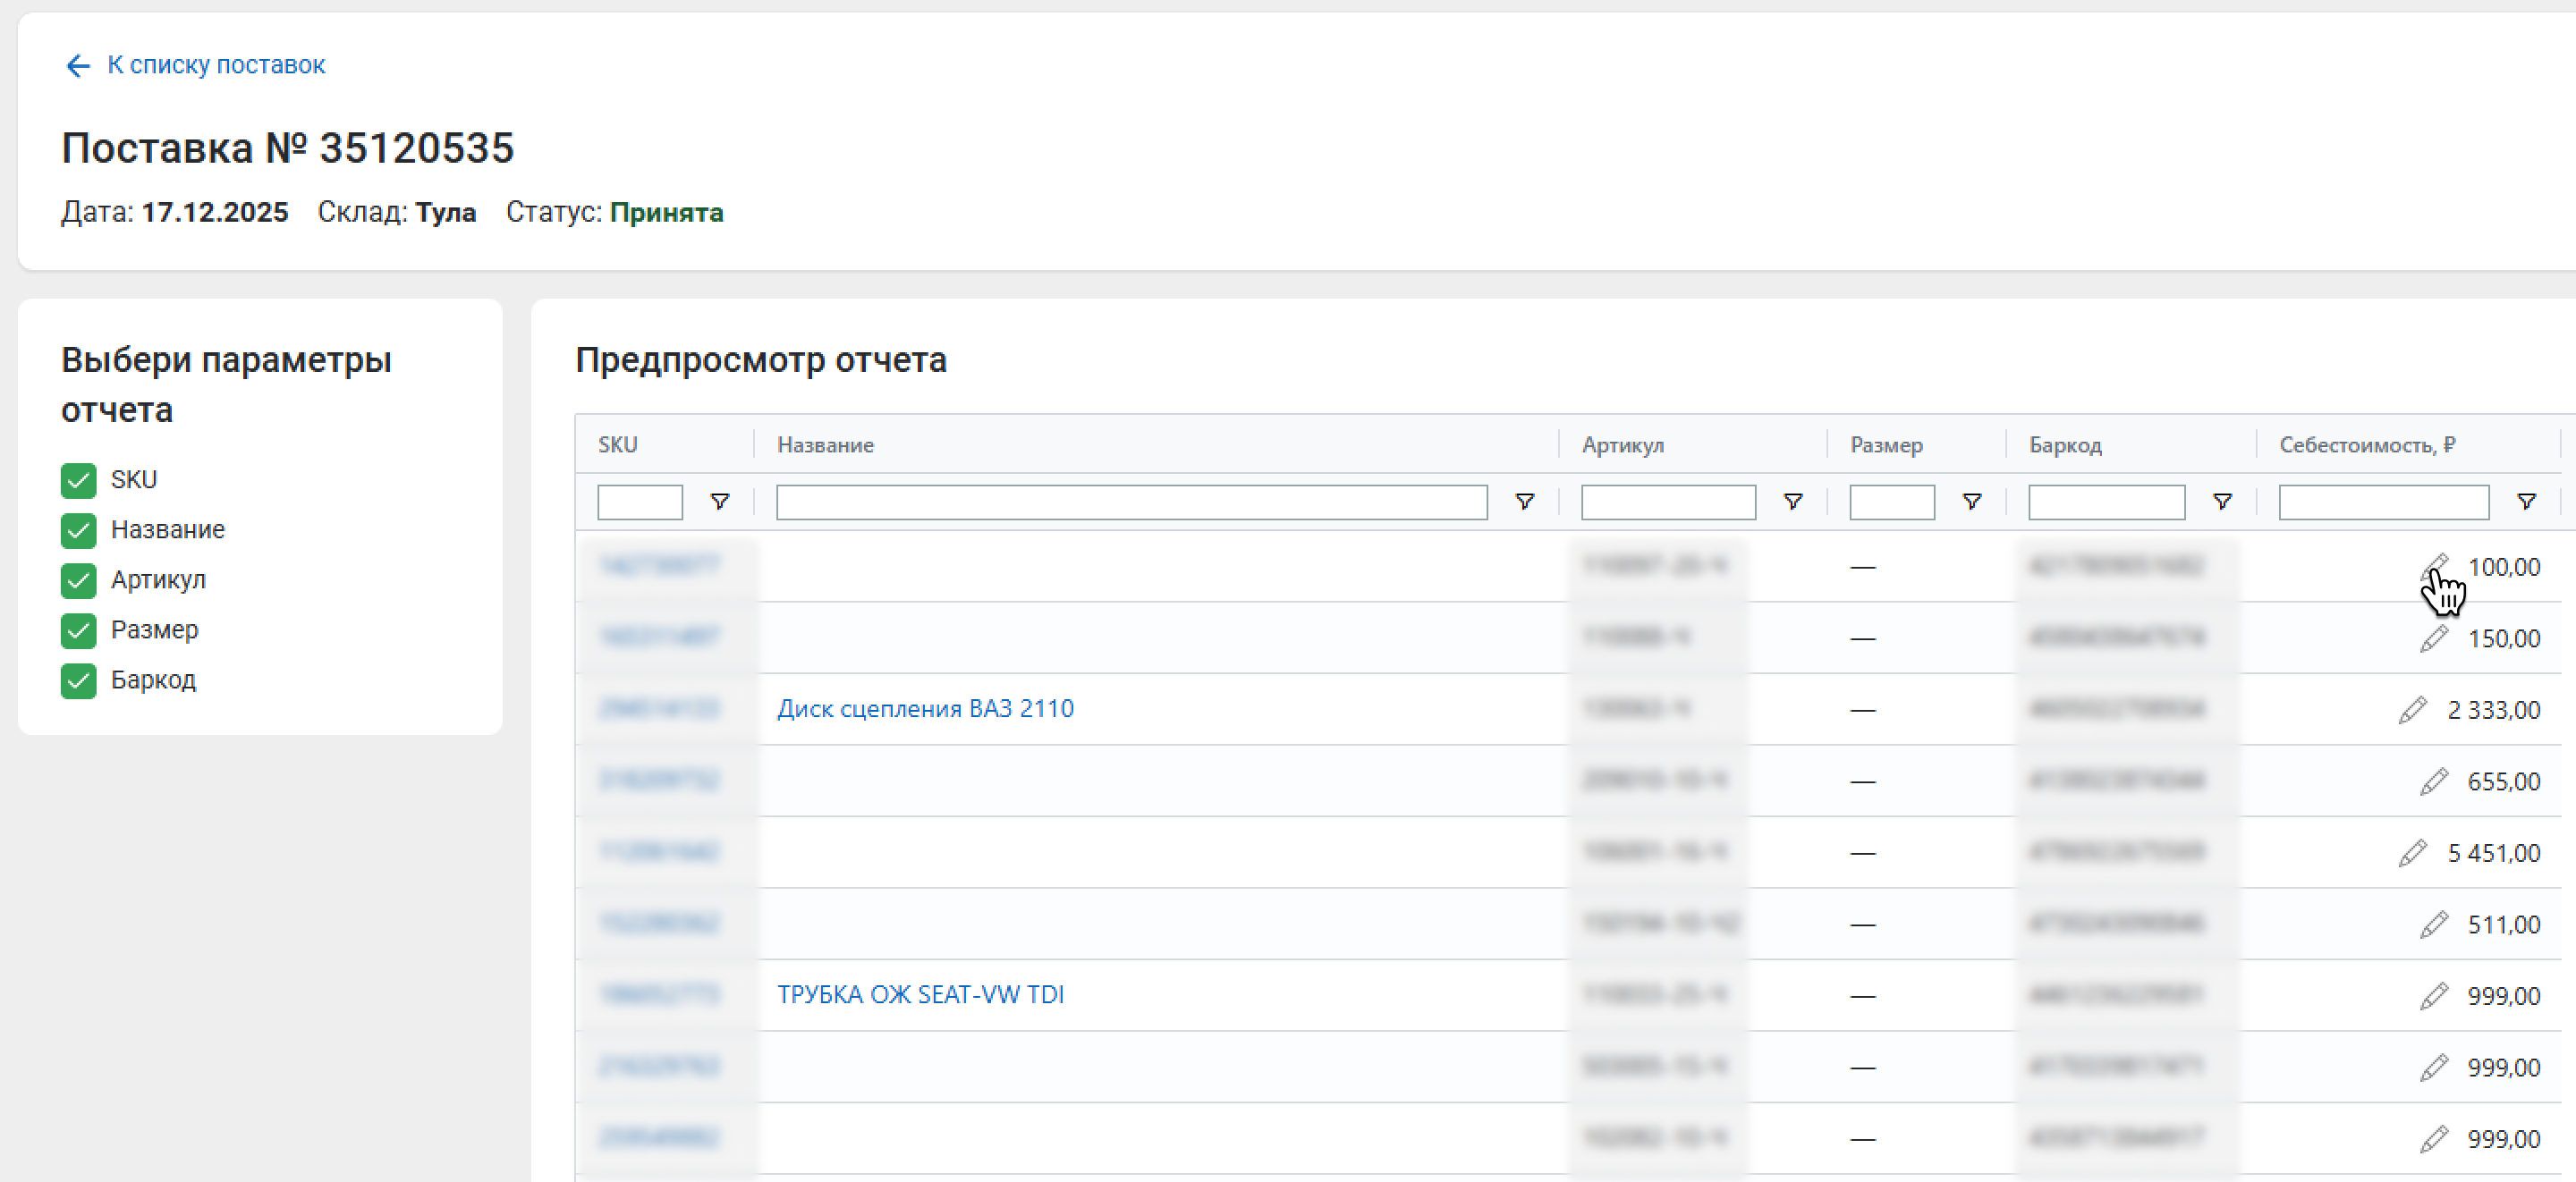Viewport: 2576px width, 1182px height.
Task: Open ТРУБКА ОЖ SEAT-VW TDI link
Action: click(x=920, y=995)
